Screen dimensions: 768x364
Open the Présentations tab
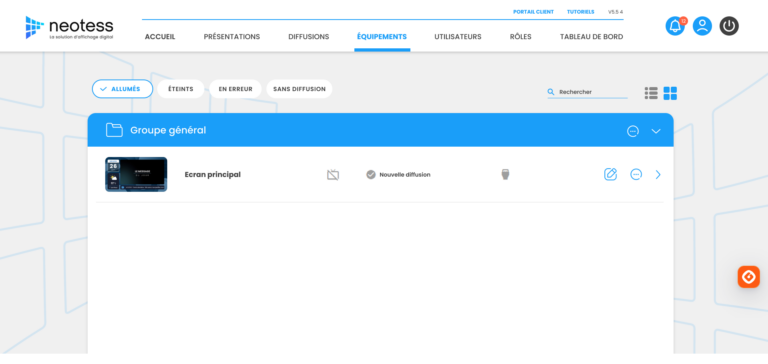point(232,37)
